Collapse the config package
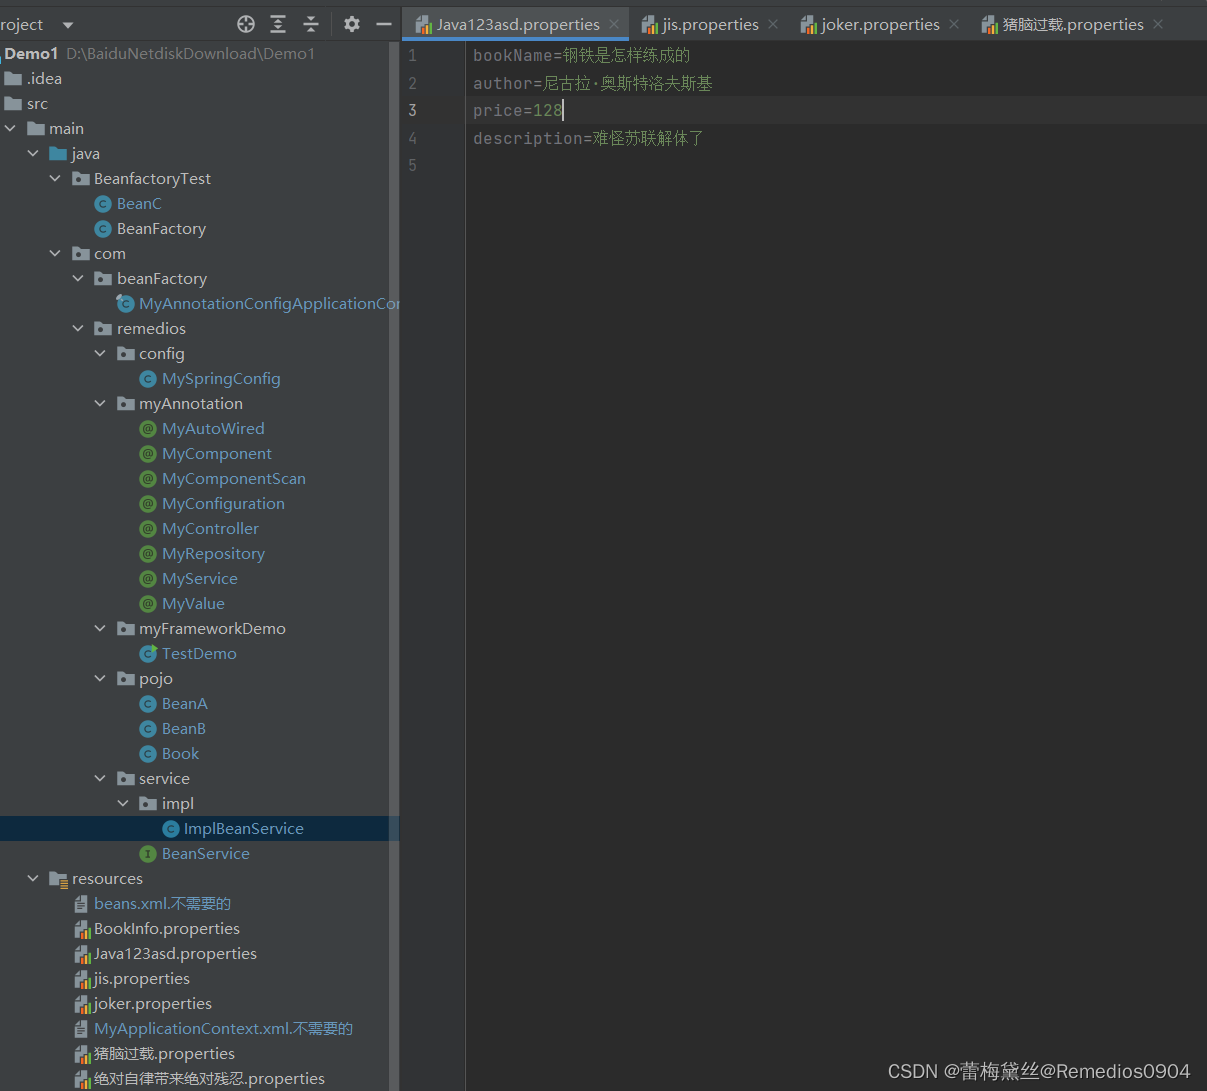The height and width of the screenshot is (1091, 1207). click(100, 353)
